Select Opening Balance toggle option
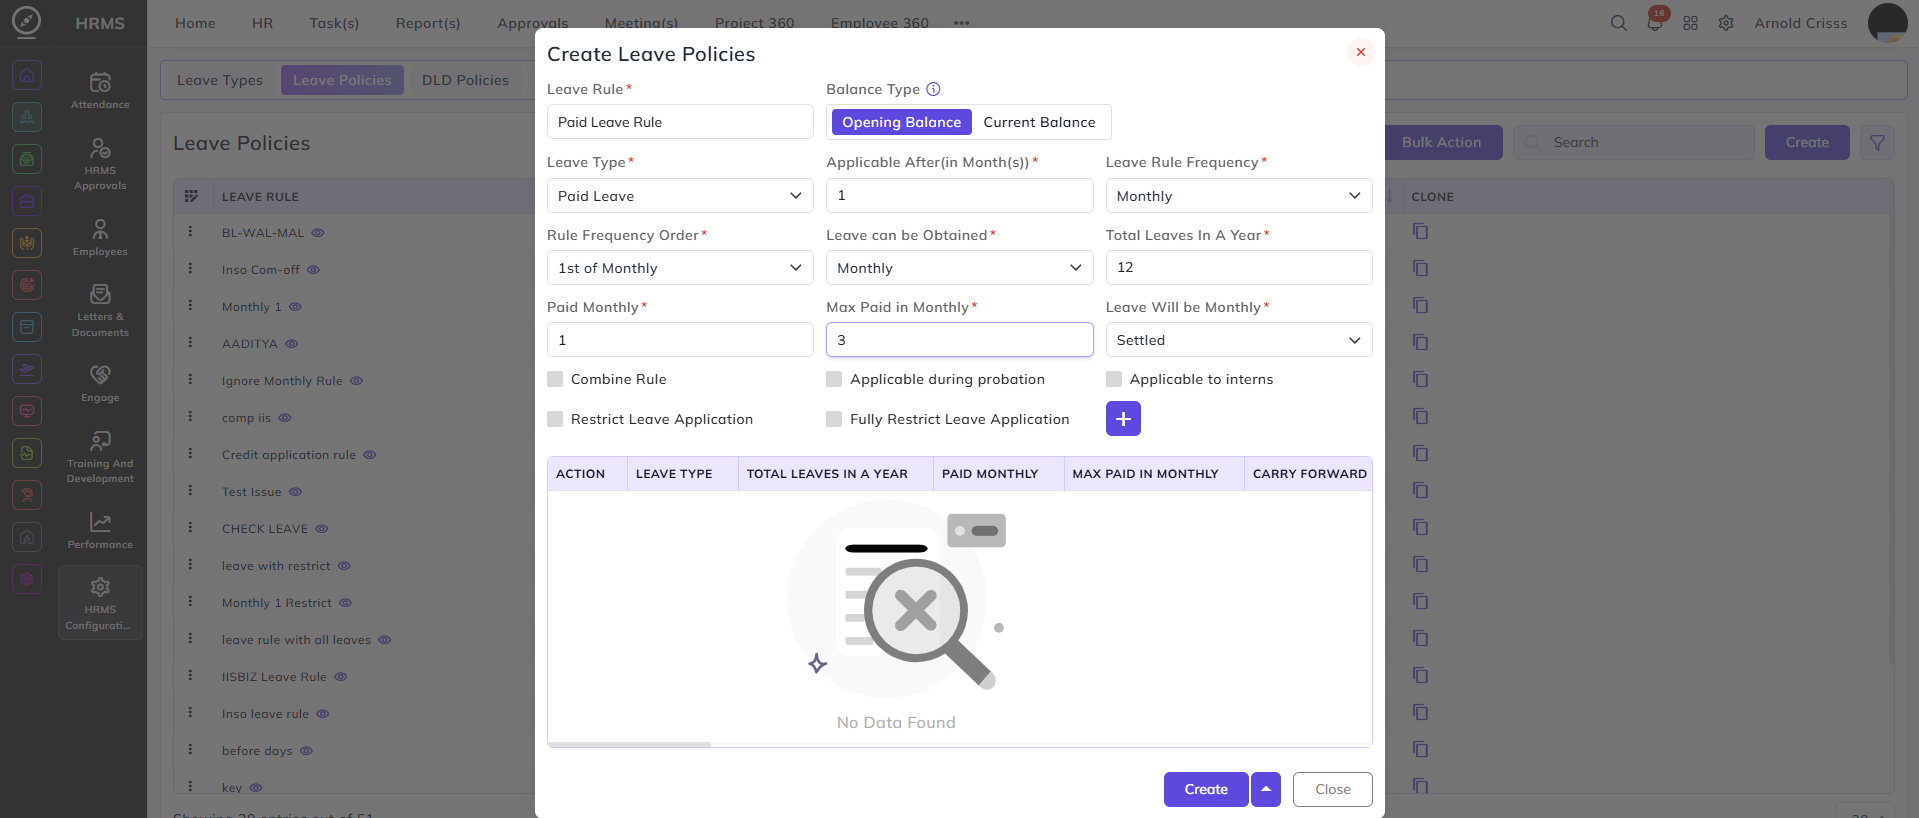Viewport: 1919px width, 818px height. [901, 122]
